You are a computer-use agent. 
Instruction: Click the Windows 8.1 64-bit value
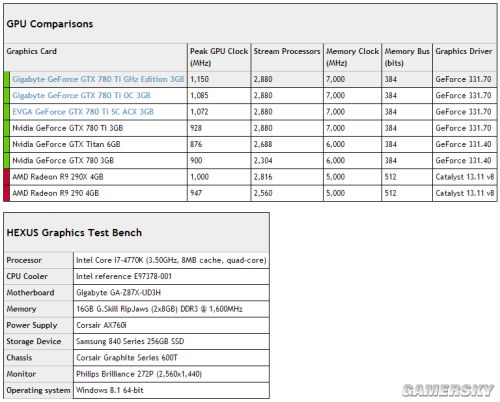110,390
